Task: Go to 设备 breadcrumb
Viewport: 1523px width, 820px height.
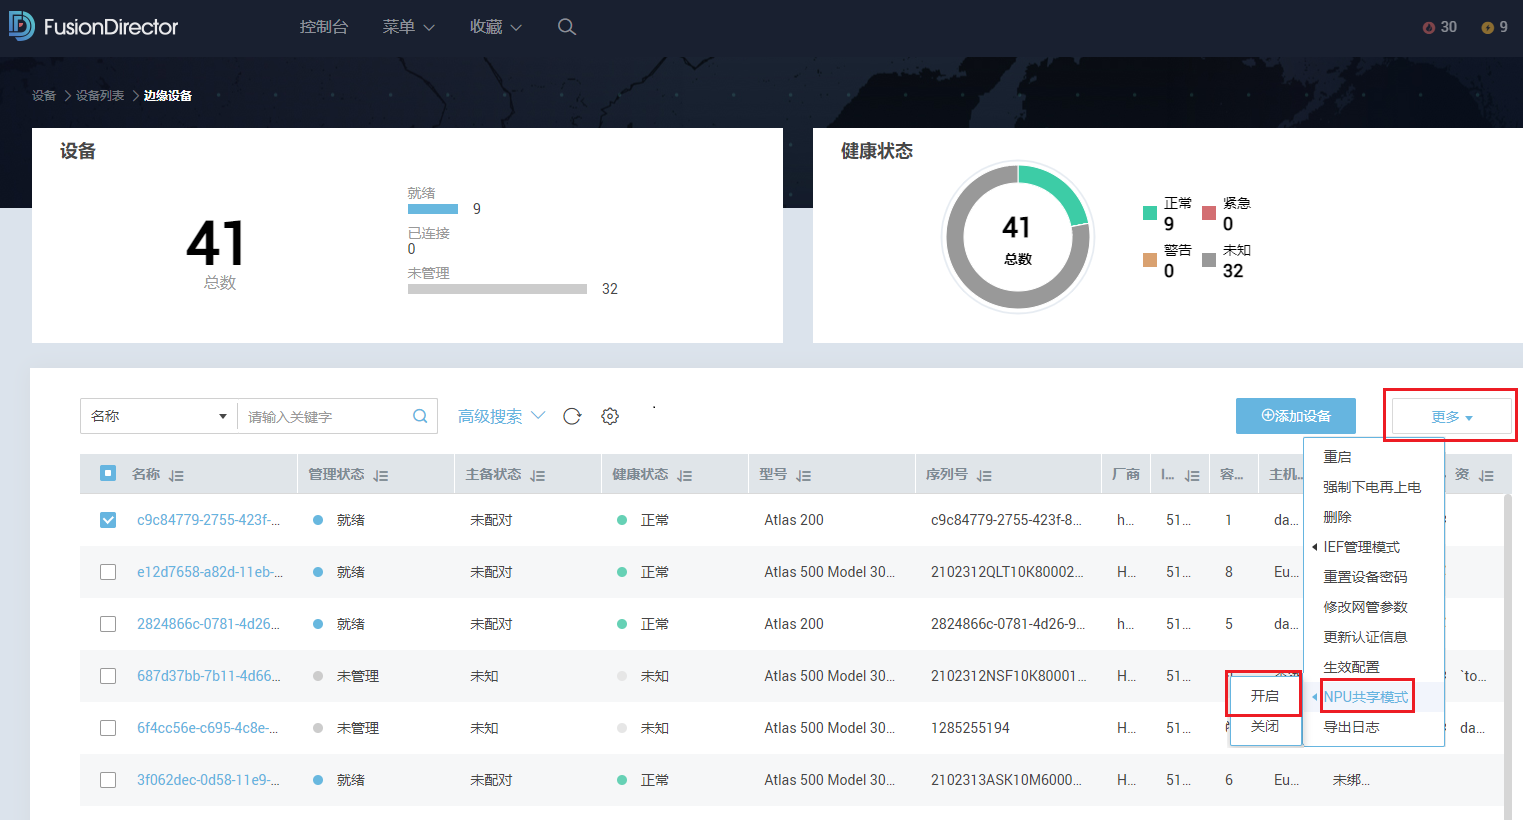Action: coord(44,96)
